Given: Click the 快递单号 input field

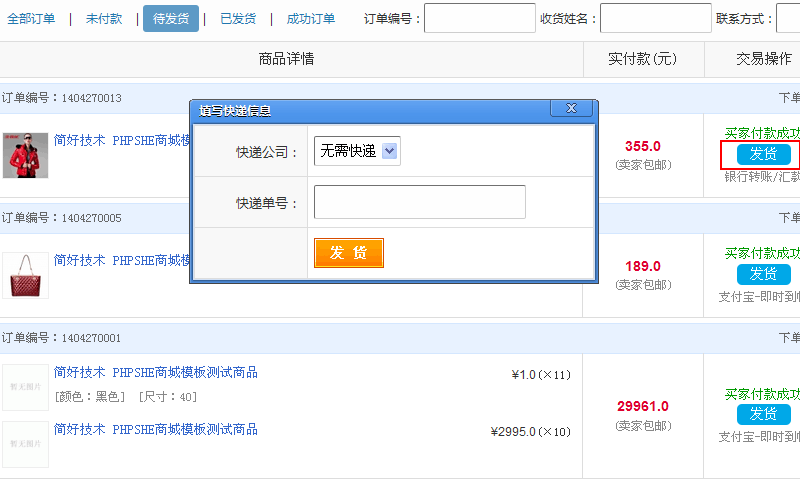Looking at the screenshot, I should click(x=419, y=202).
